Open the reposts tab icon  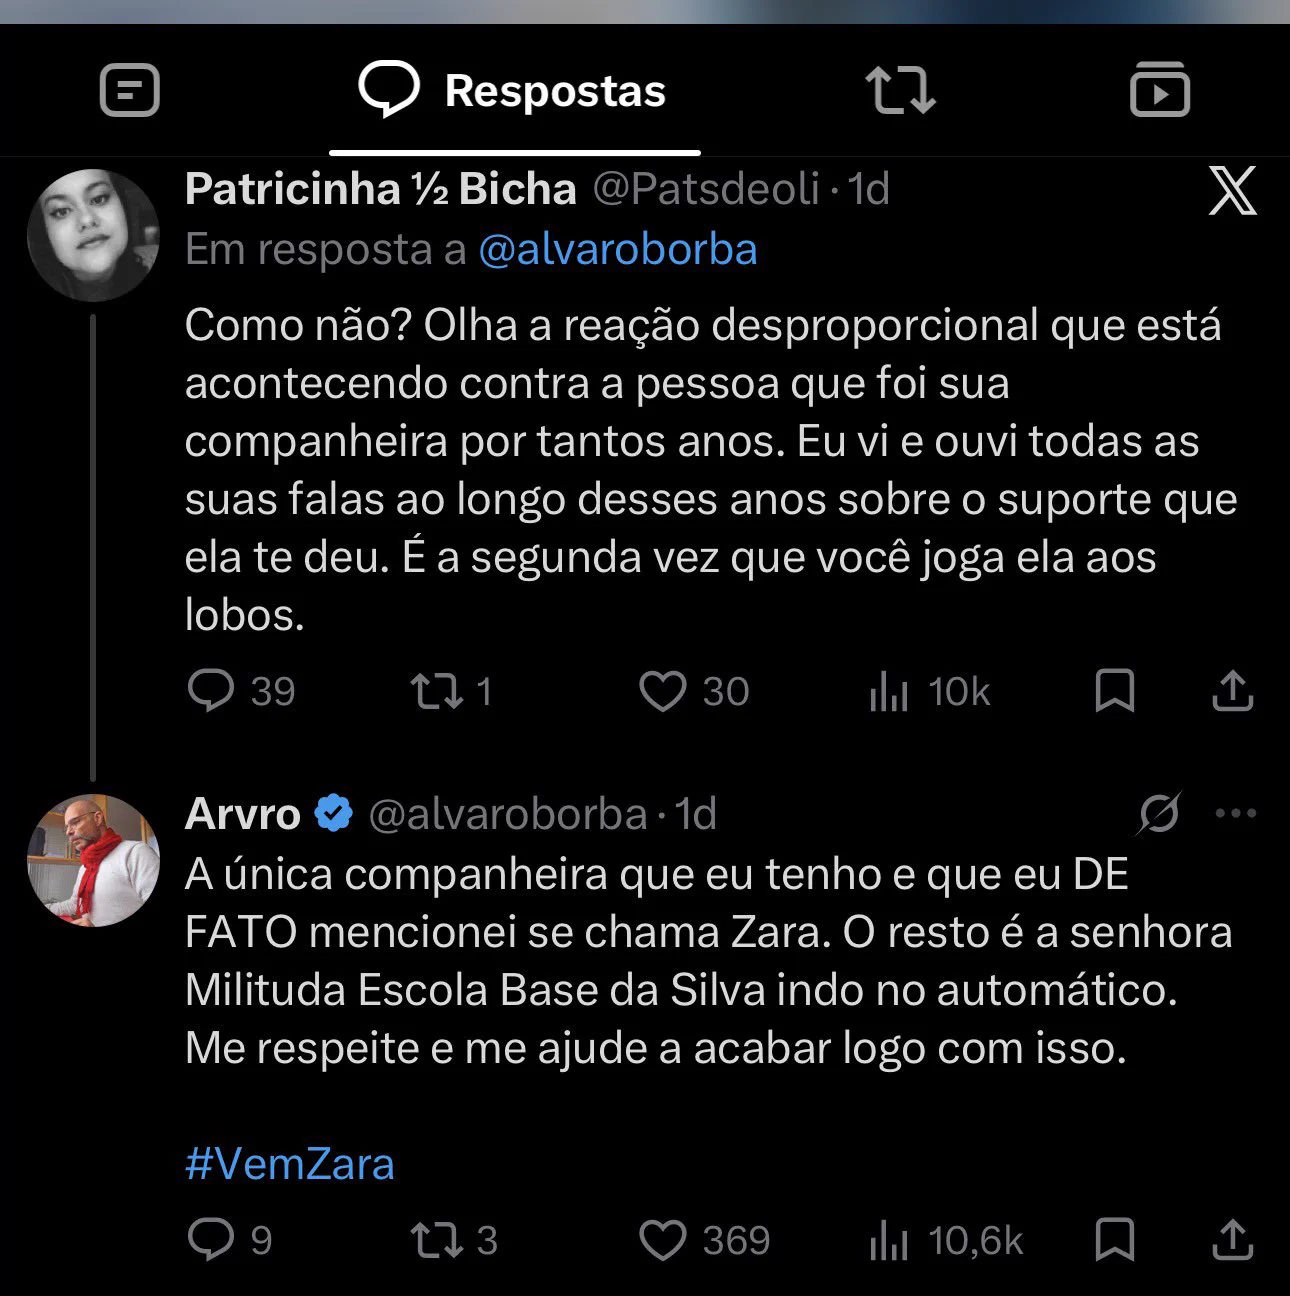pyautogui.click(x=900, y=91)
